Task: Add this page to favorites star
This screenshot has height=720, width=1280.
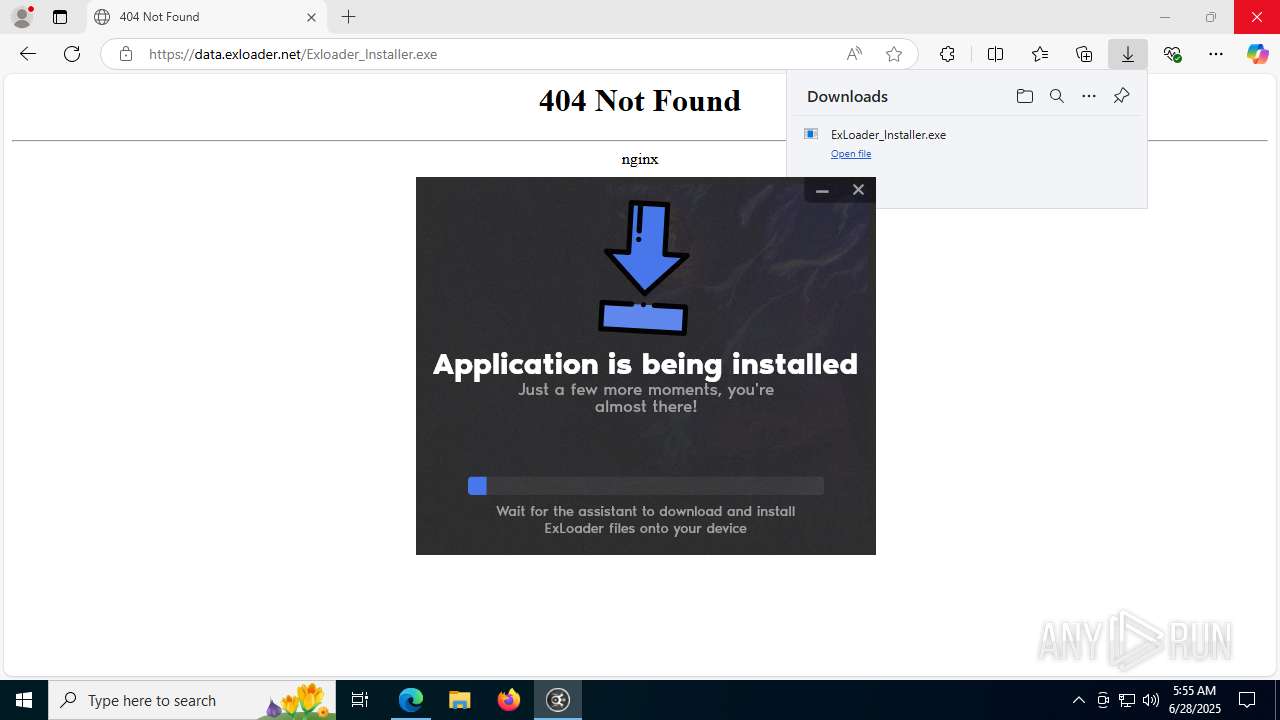Action: 894,54
